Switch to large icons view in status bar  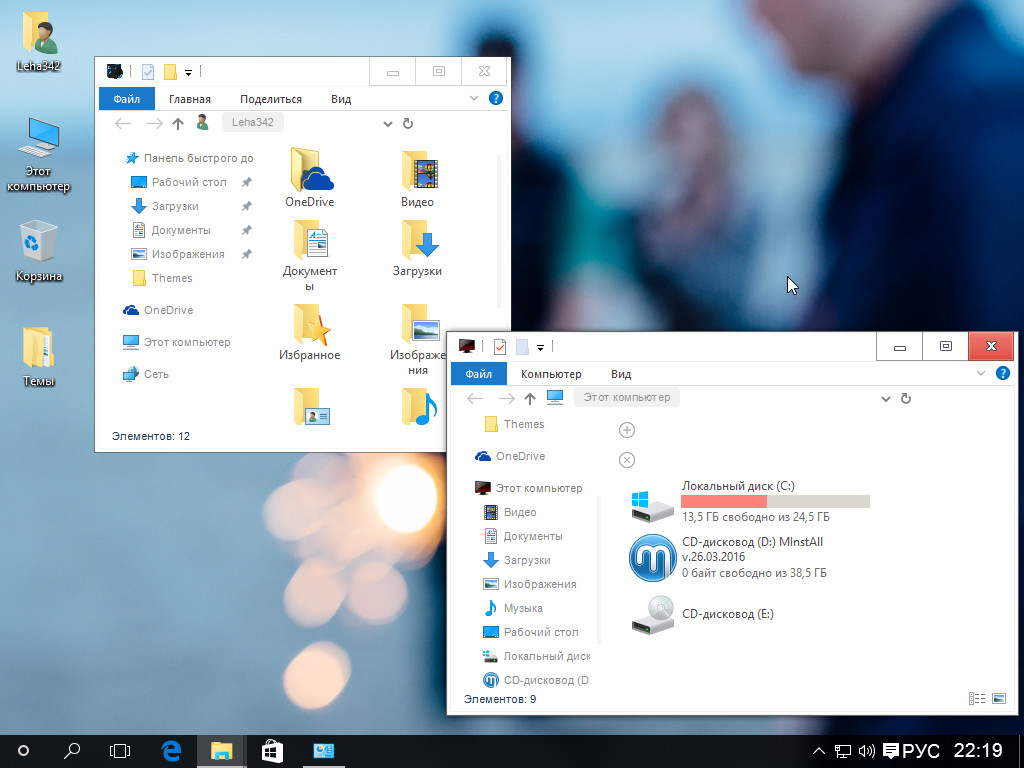pyautogui.click(x=998, y=698)
